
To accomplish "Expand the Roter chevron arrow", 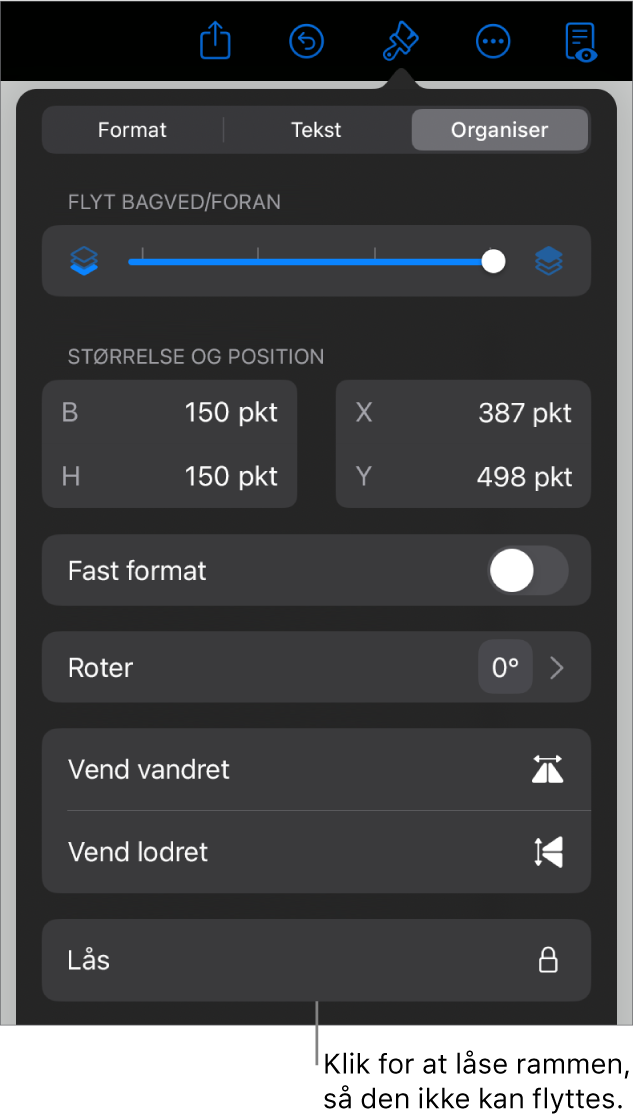I will pyautogui.click(x=557, y=668).
